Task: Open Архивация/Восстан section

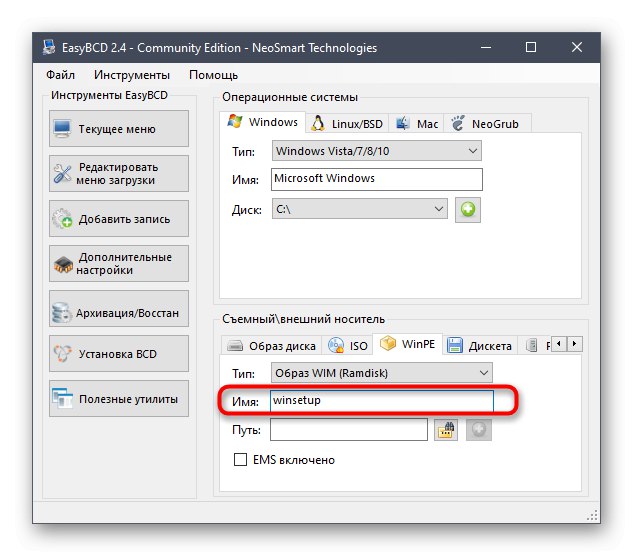Action: point(119,308)
